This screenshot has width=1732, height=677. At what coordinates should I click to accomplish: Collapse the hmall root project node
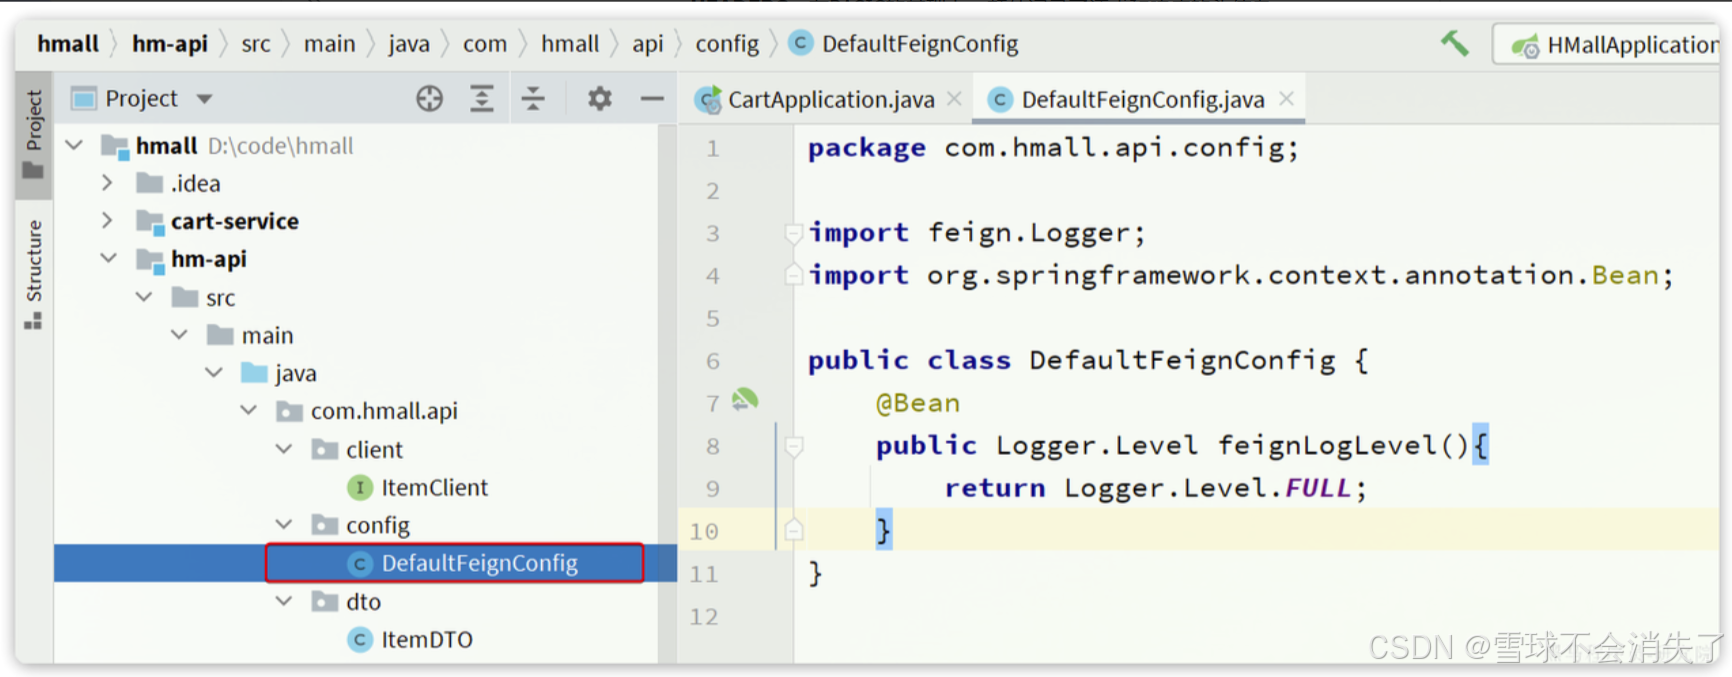click(x=74, y=146)
